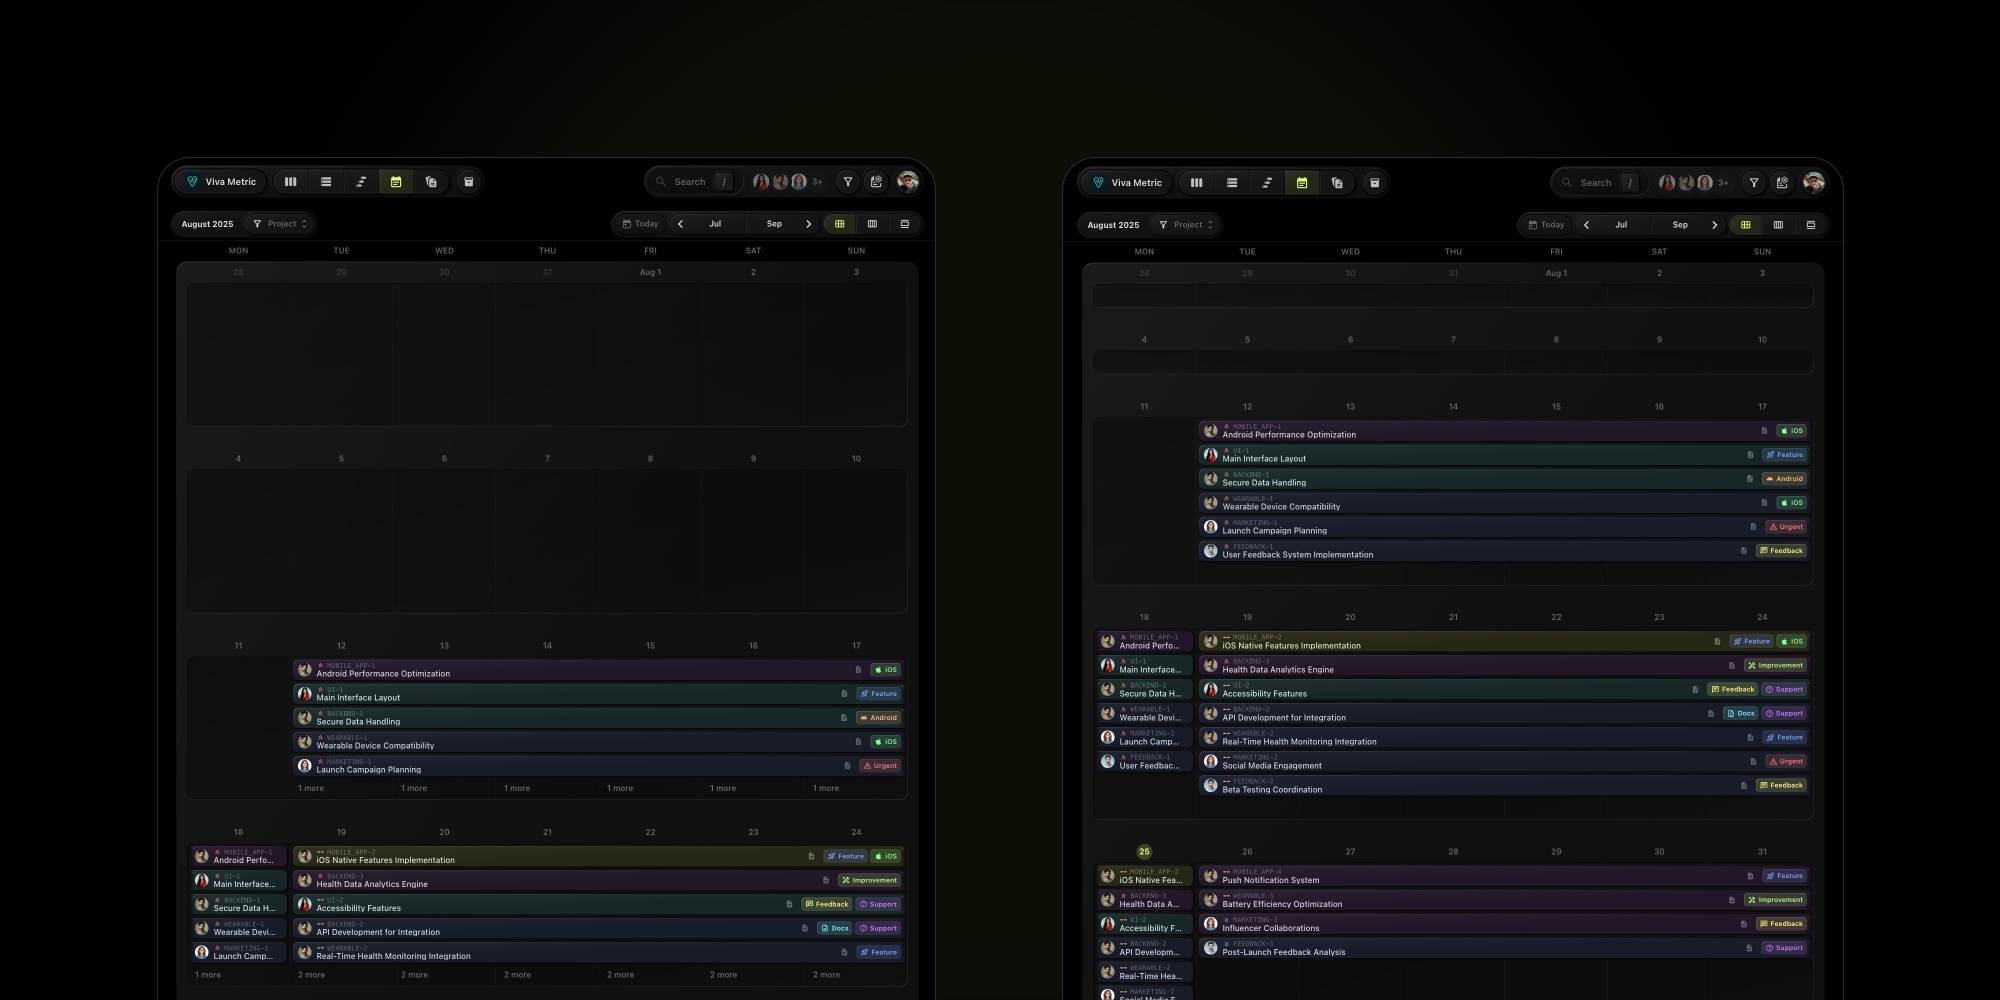The width and height of the screenshot is (2000, 1000).
Task: Click the notification settings icon beside the filter
Action: pyautogui.click(x=875, y=181)
